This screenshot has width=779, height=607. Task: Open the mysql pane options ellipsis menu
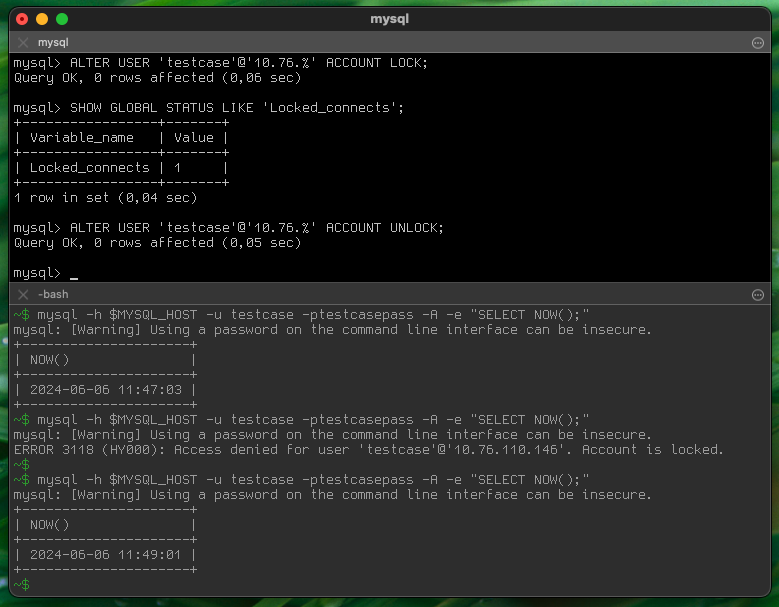pos(758,43)
